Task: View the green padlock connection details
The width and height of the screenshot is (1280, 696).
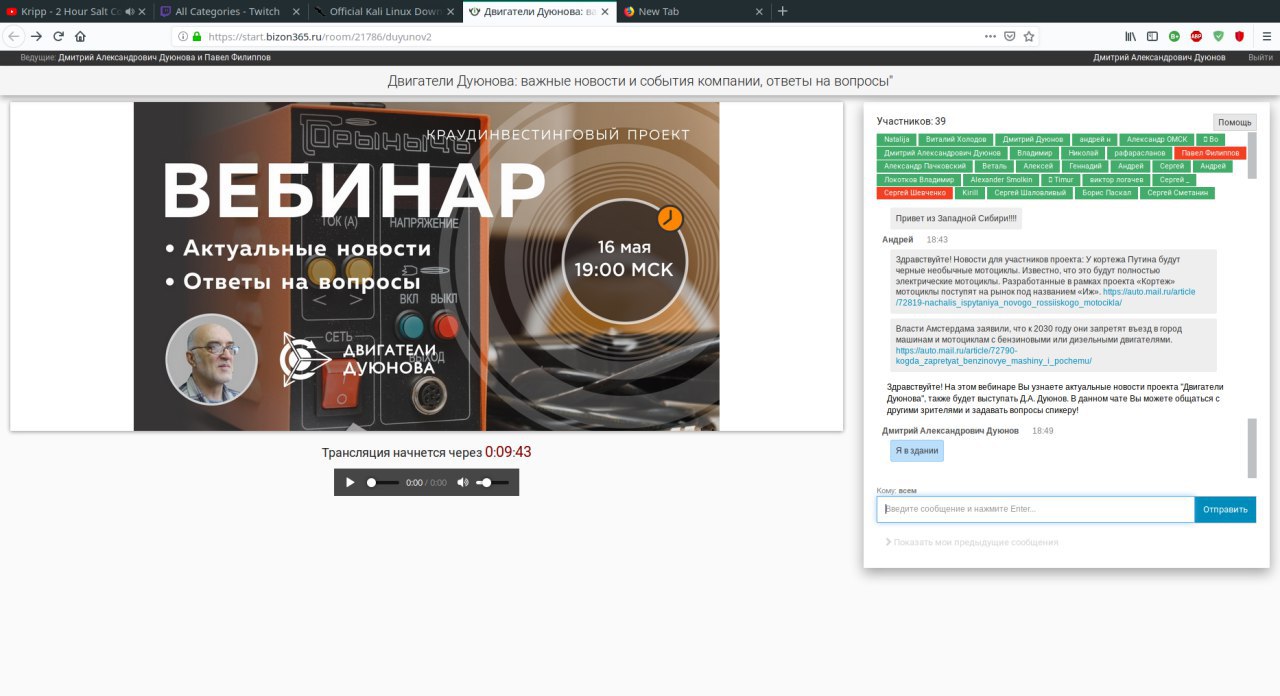Action: point(197,36)
